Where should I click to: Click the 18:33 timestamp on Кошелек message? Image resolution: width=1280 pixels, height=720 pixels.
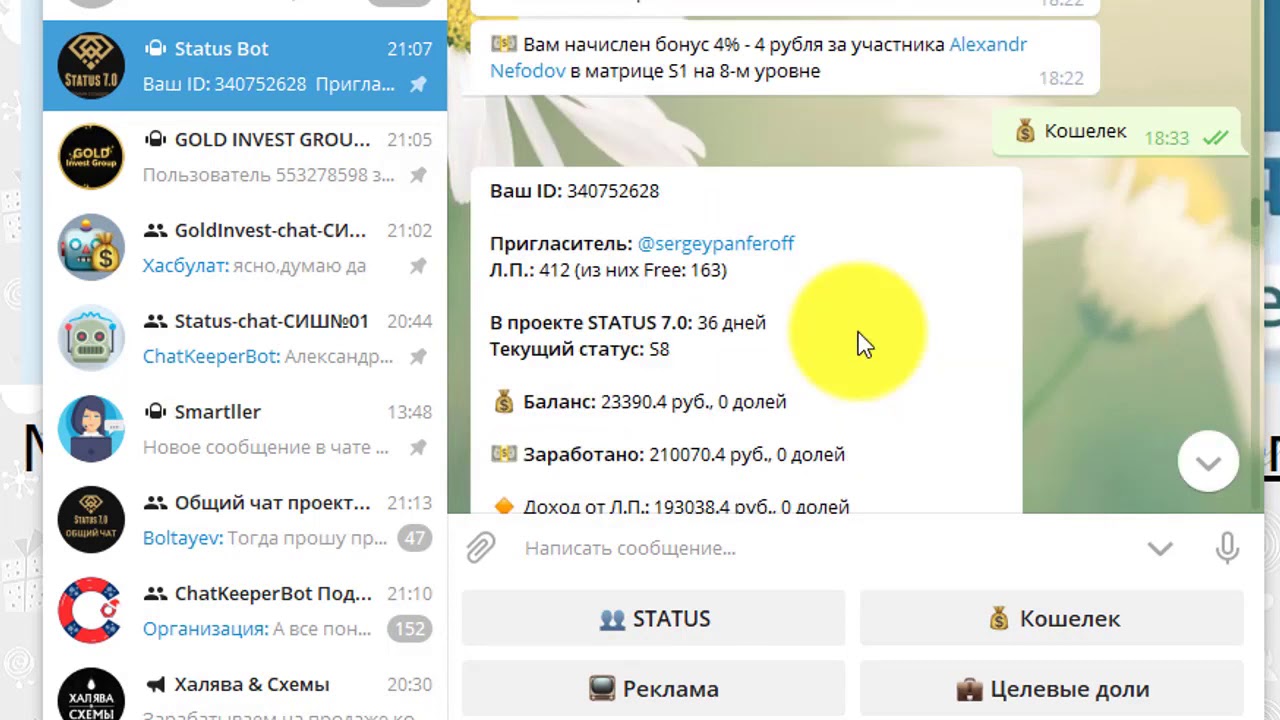pos(1166,138)
